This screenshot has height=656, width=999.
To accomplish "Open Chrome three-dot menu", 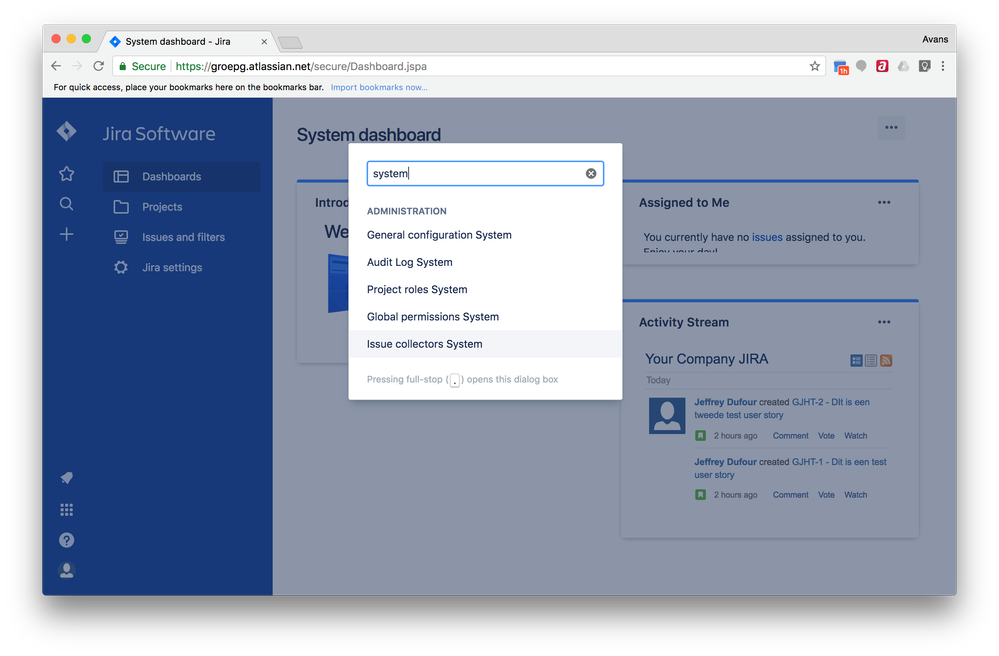I will point(943,66).
